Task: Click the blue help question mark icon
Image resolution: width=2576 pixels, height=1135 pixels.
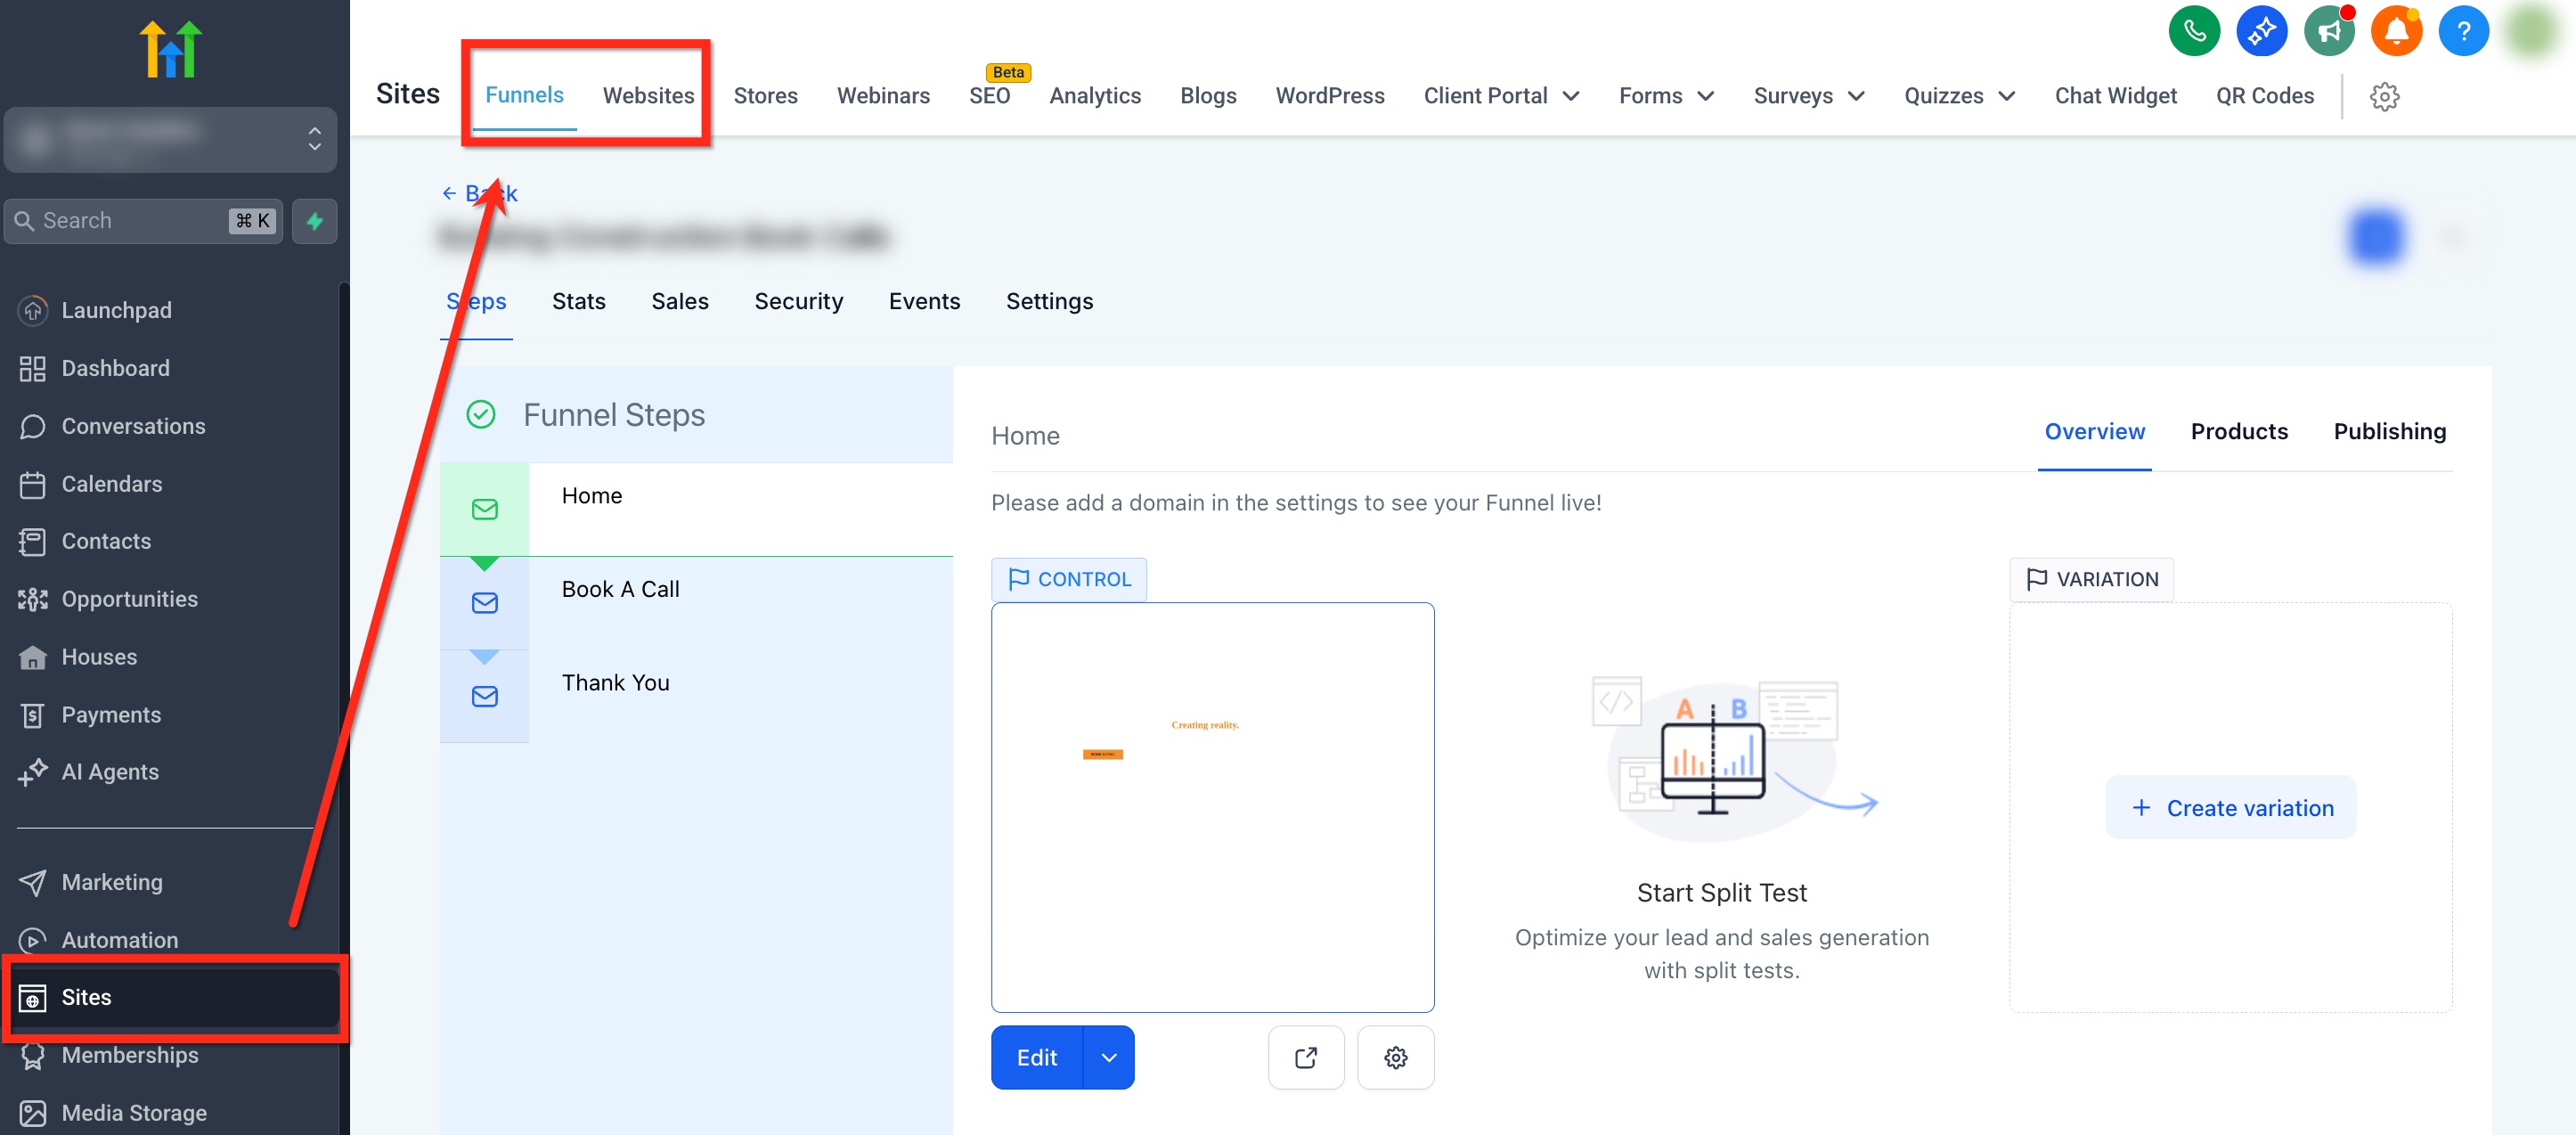Action: (2463, 32)
